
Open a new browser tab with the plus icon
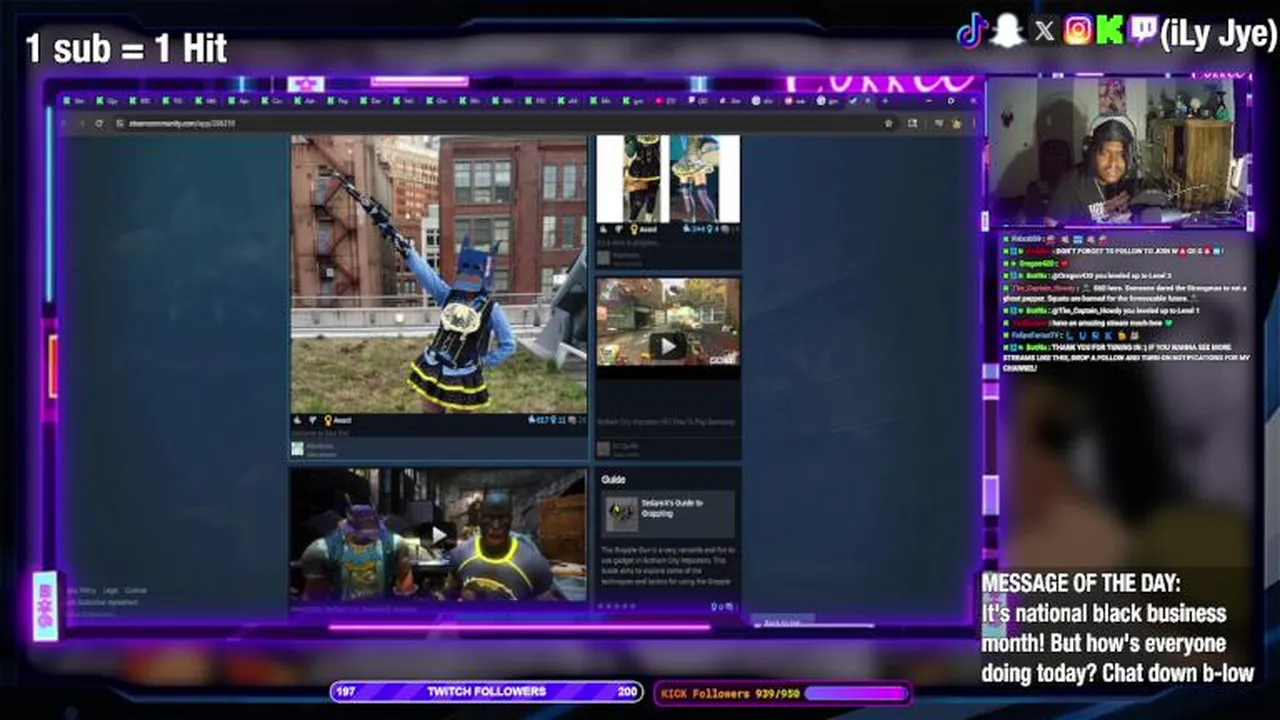(884, 101)
